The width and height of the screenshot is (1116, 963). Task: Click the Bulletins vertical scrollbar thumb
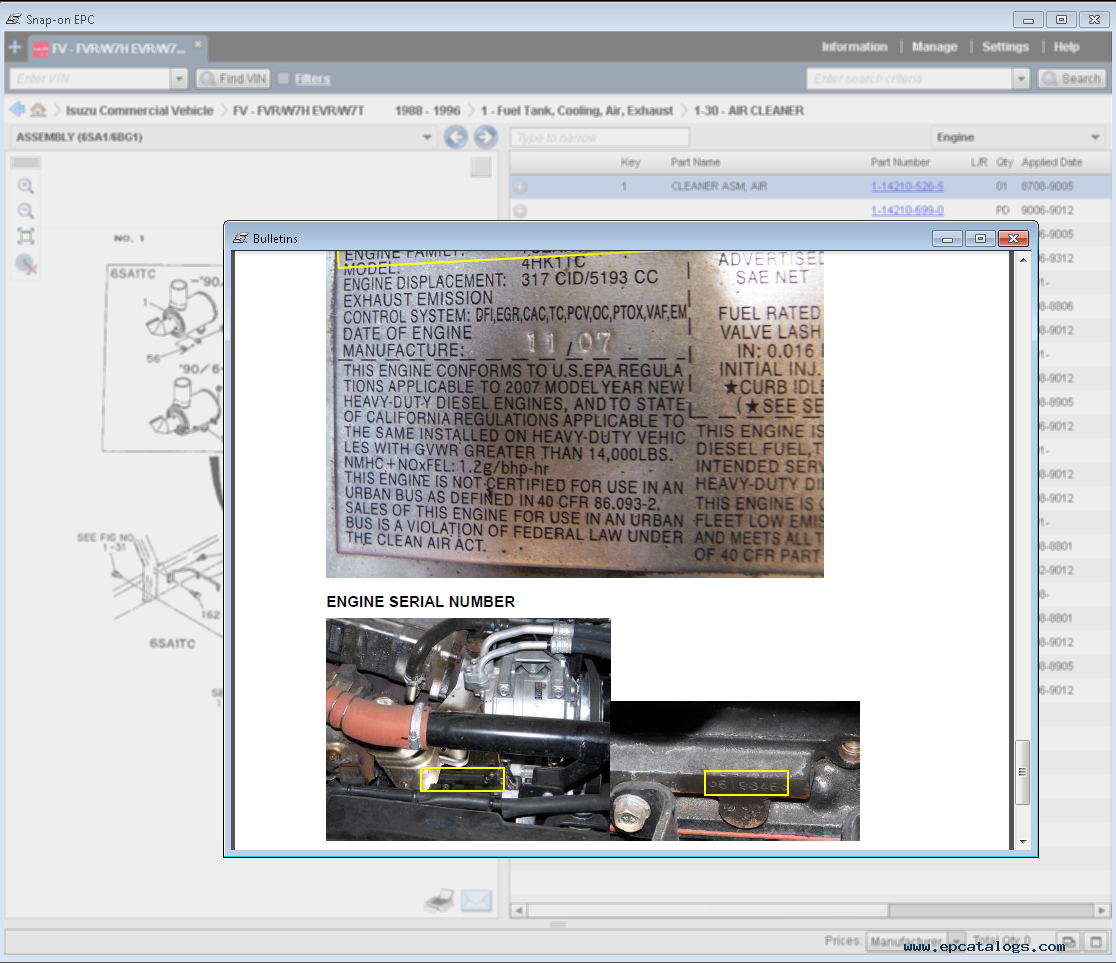(1022, 772)
